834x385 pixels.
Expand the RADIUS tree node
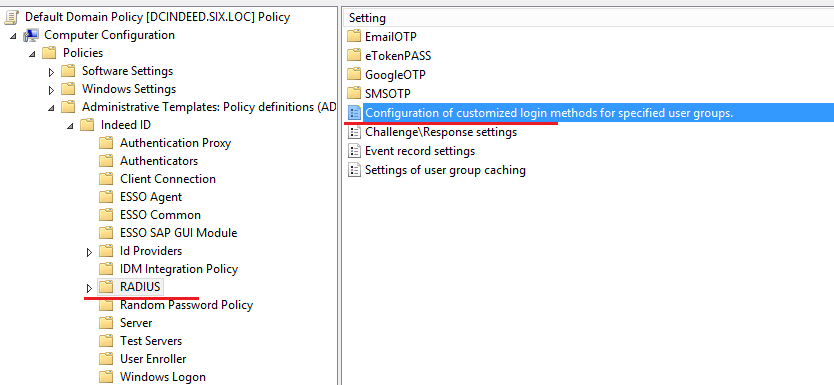pos(89,288)
